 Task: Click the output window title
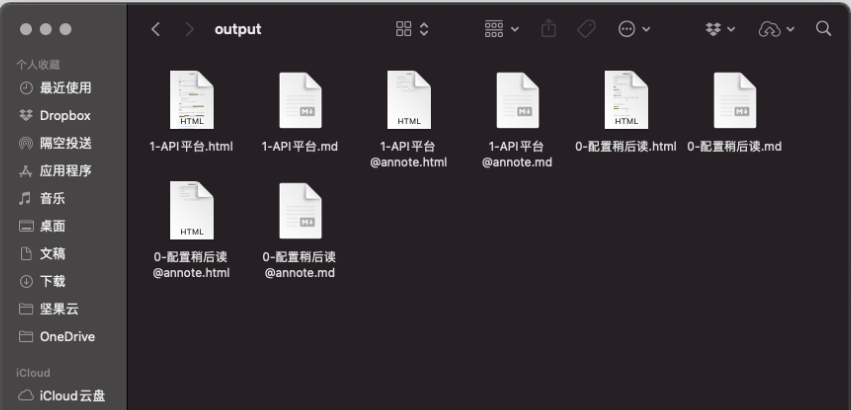pos(238,29)
